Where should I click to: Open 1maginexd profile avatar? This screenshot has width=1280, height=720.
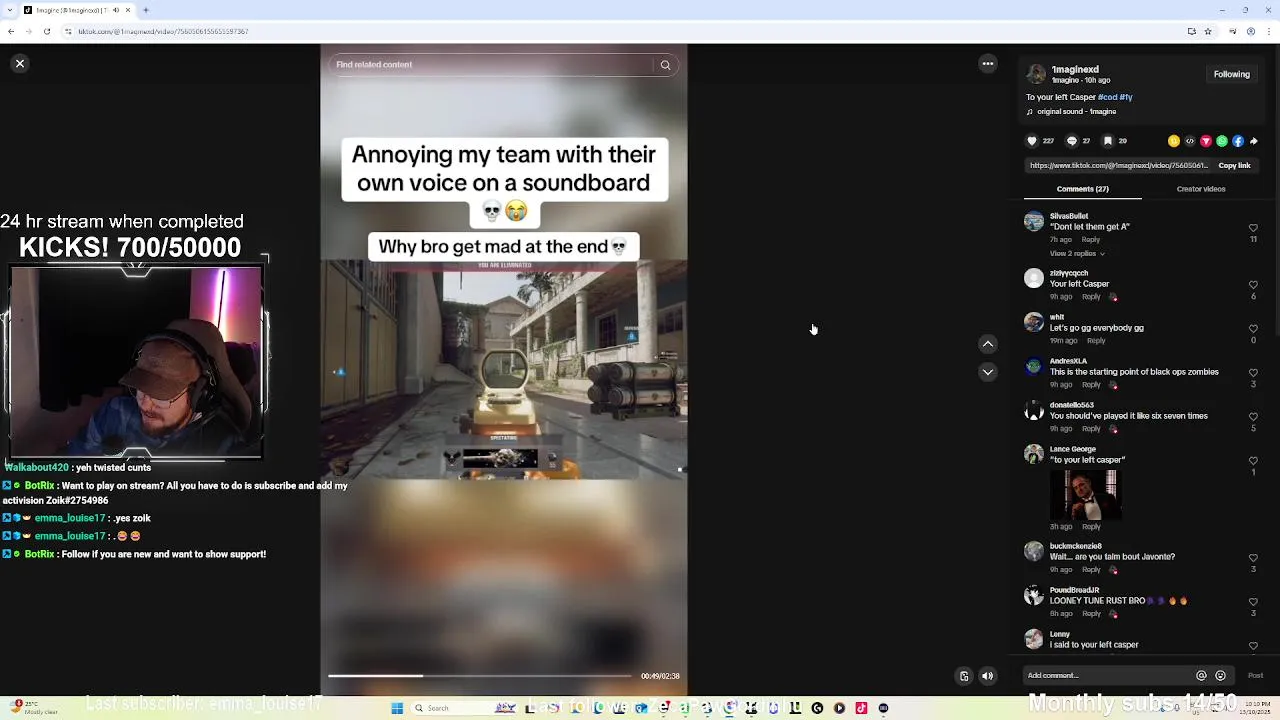coord(1036,74)
